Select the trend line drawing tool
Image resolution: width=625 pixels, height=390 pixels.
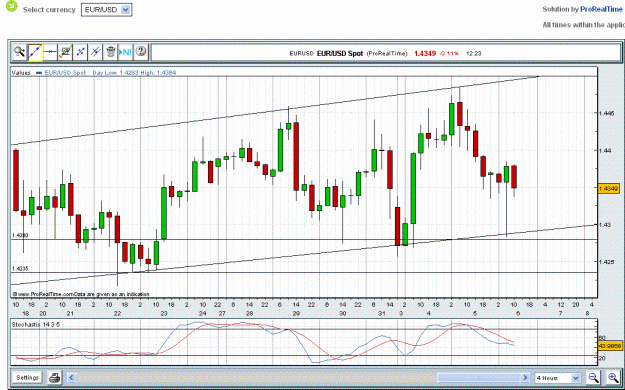click(35, 52)
